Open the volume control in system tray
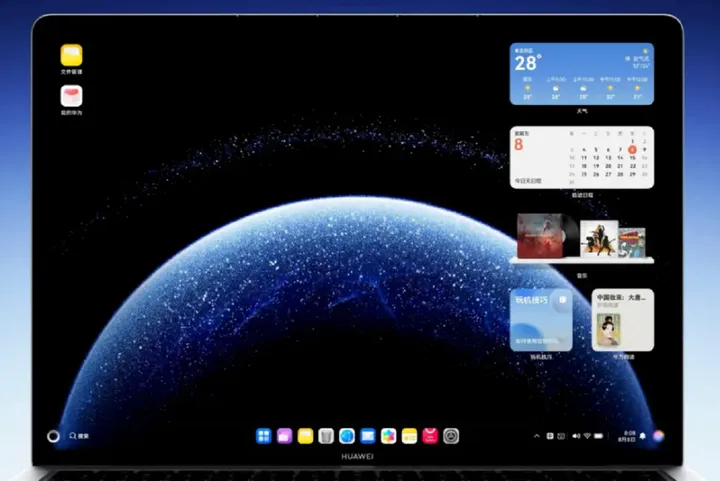The height and width of the screenshot is (481, 720). (x=574, y=436)
